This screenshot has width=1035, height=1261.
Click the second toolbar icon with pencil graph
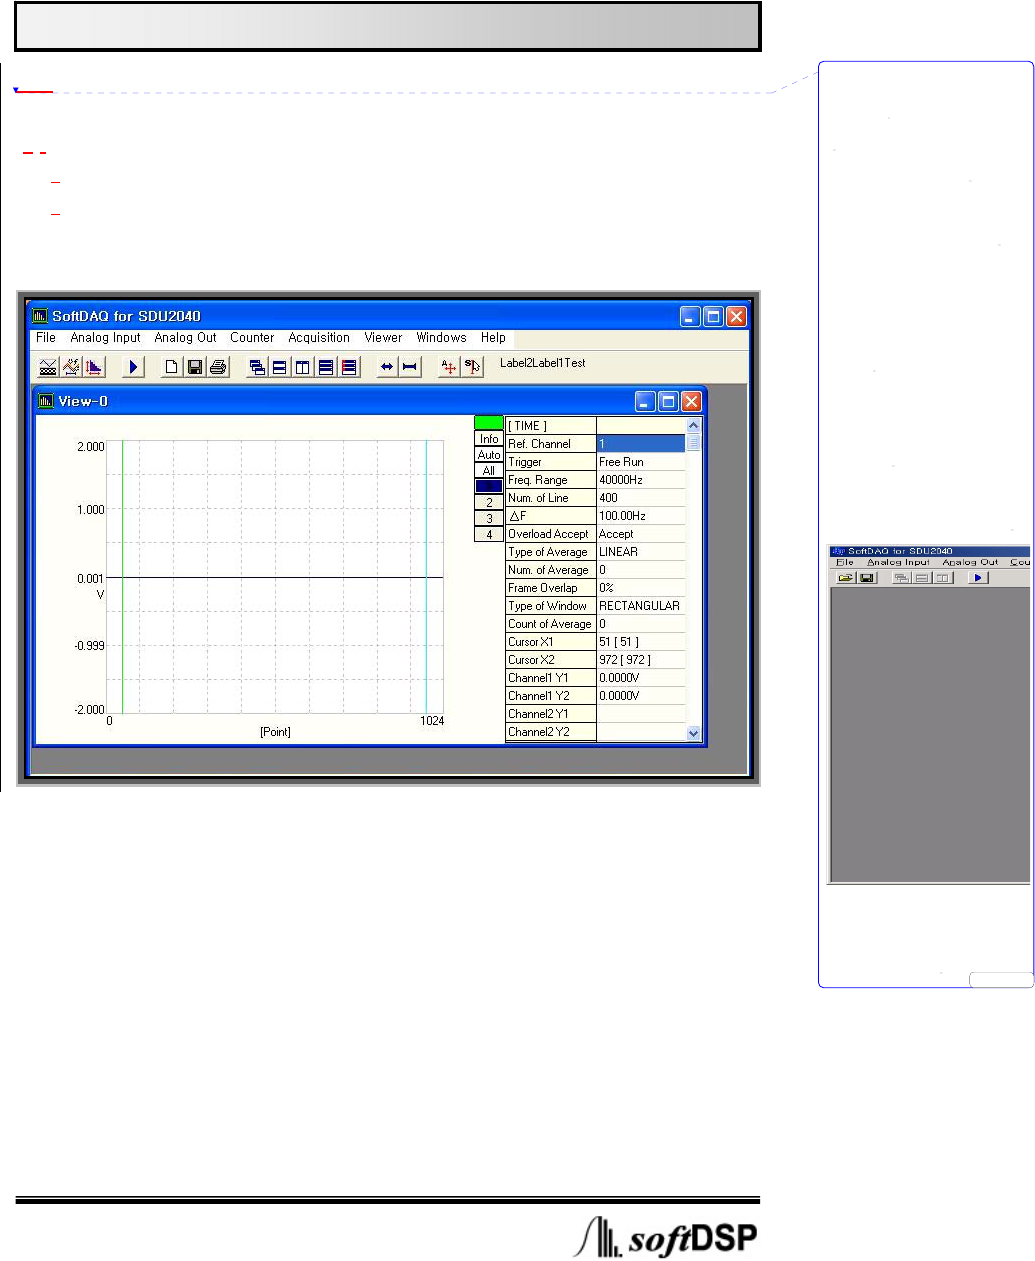pos(71,367)
